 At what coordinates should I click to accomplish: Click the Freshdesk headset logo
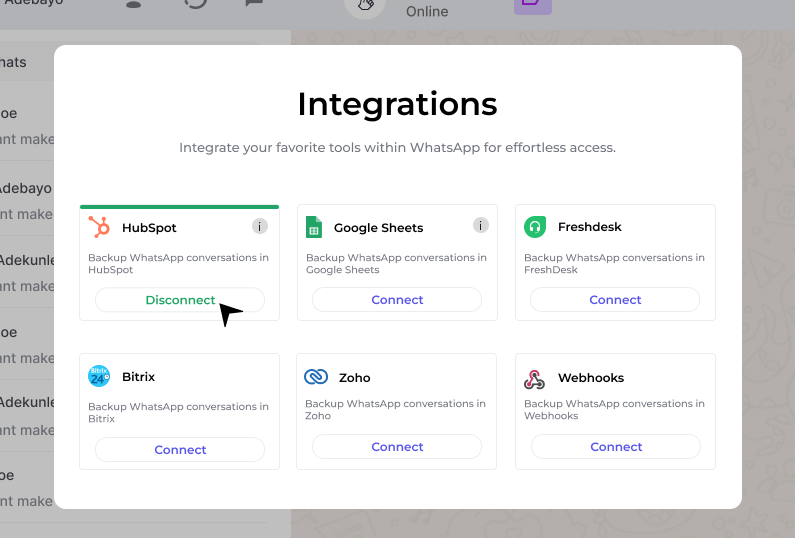click(x=535, y=227)
